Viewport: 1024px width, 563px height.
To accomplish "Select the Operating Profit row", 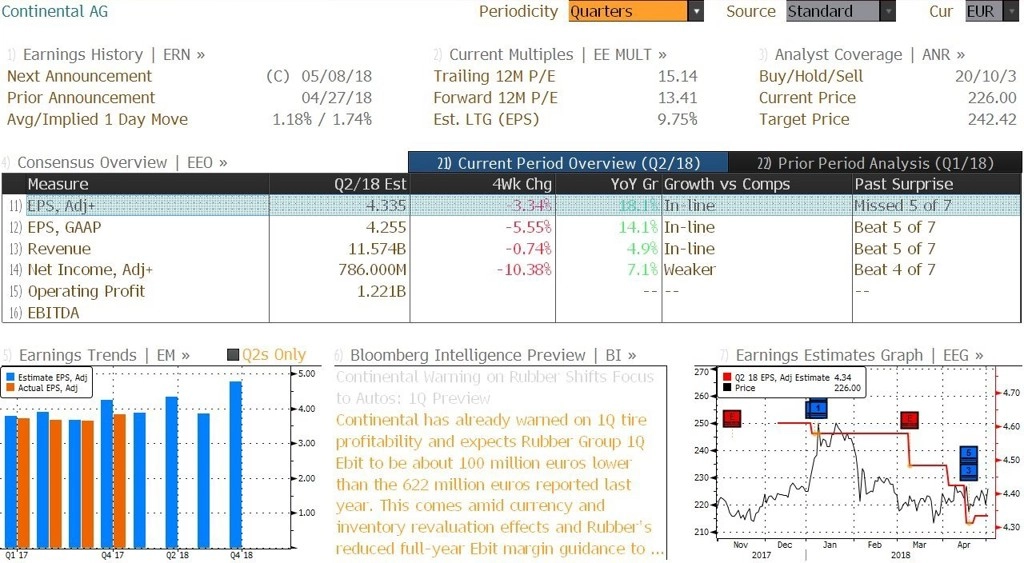I will coord(511,291).
